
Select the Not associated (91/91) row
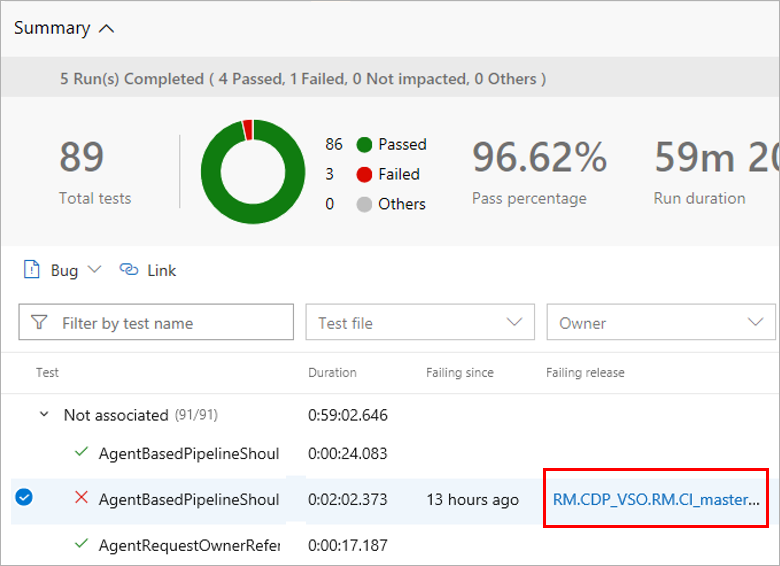point(390,415)
